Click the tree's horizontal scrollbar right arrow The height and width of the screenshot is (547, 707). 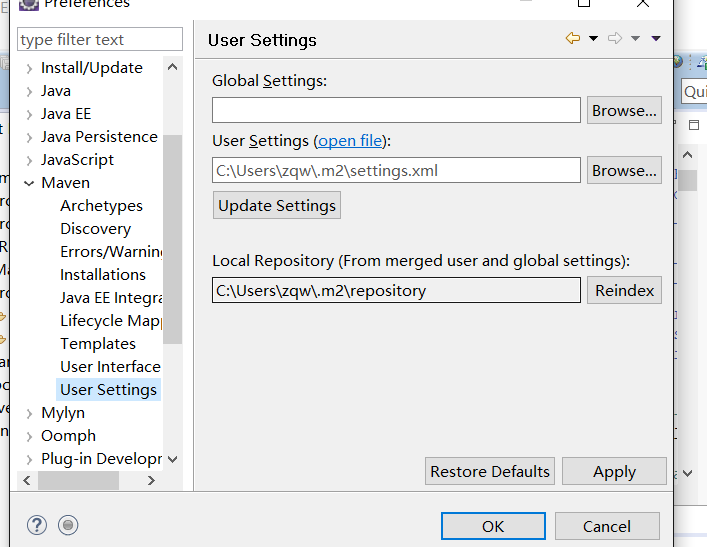coord(151,481)
